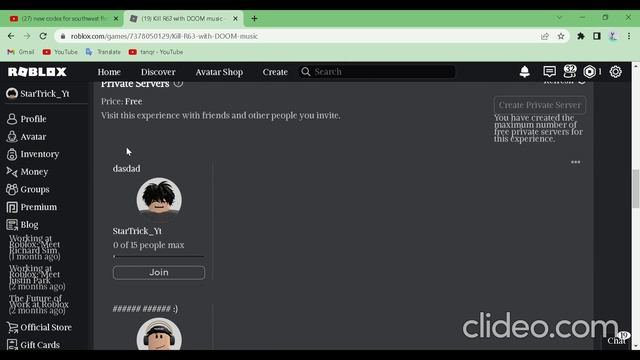The height and width of the screenshot is (360, 640).
Task: Go to the Avatar Shop menu item
Action: (x=219, y=72)
